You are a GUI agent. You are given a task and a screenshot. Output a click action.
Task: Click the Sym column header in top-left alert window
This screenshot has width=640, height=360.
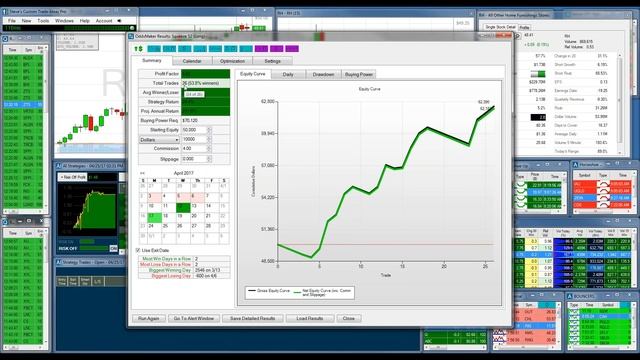(x=29, y=50)
